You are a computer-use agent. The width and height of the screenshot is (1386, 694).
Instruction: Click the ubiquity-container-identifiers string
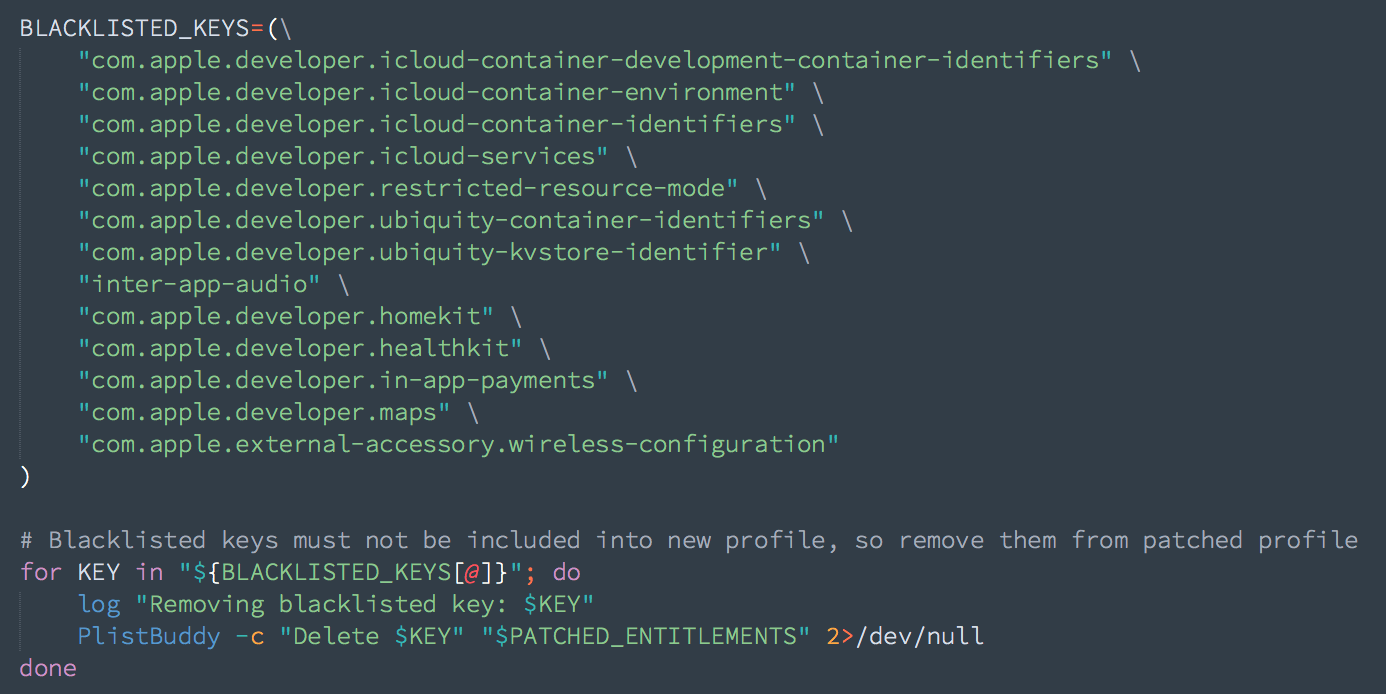point(451,220)
